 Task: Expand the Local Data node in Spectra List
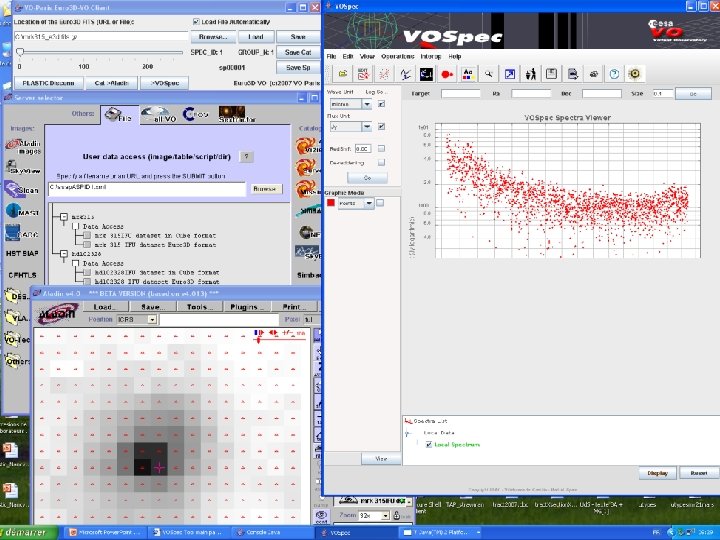(x=408, y=433)
